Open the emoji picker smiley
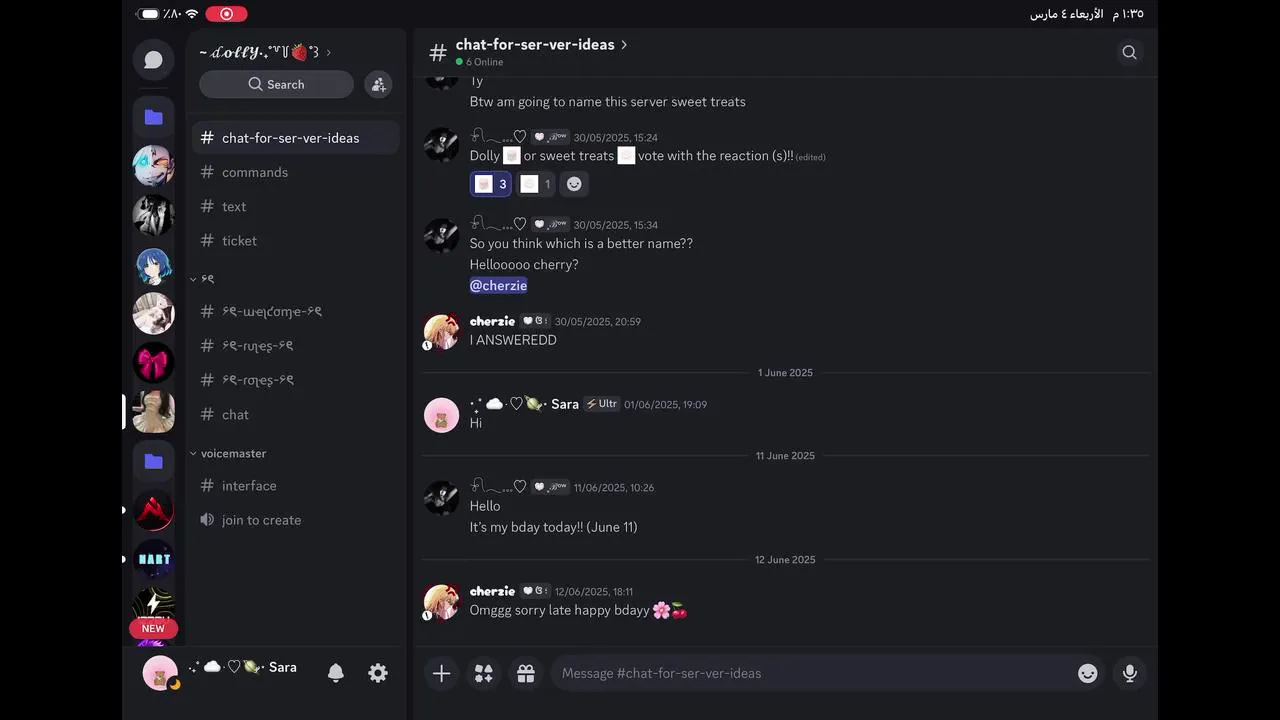 [1088, 673]
